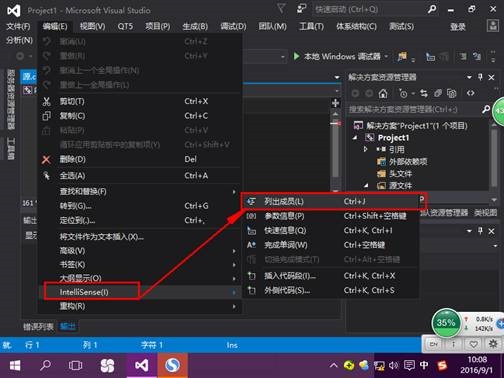Choose 列出成员(L) from the submenu
The height and width of the screenshot is (378, 504).
tap(330, 201)
